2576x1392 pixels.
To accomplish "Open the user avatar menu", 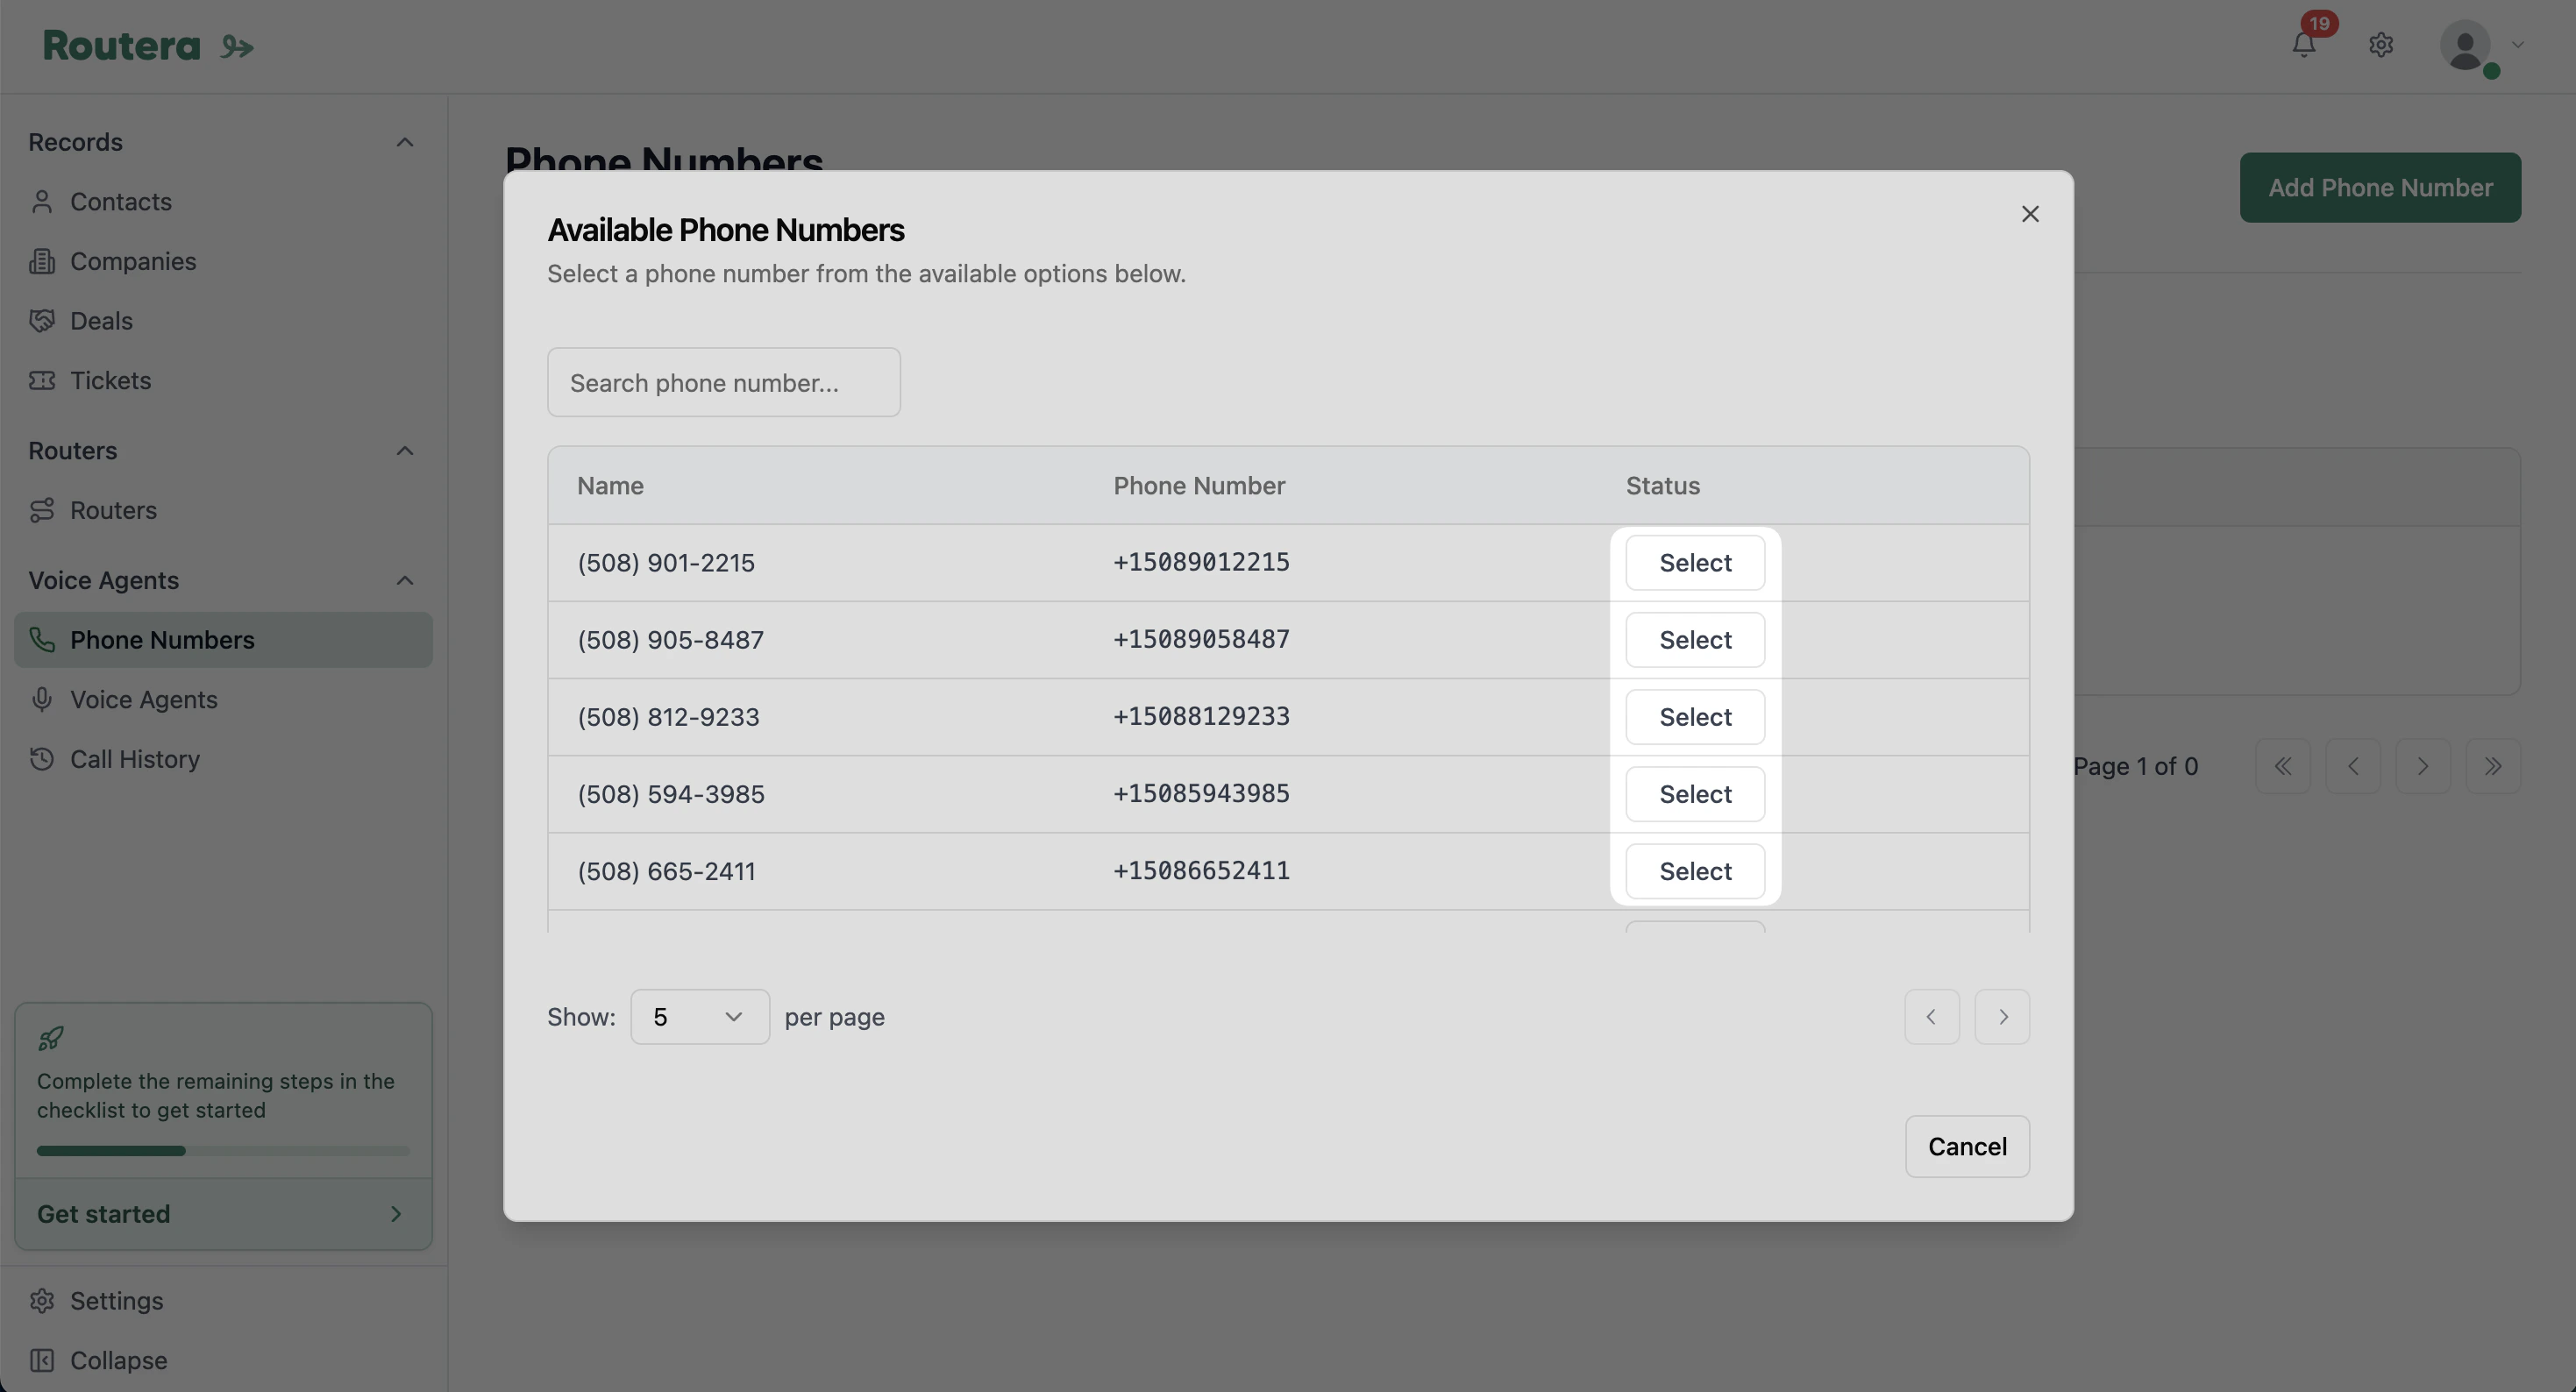I will tap(2466, 45).
